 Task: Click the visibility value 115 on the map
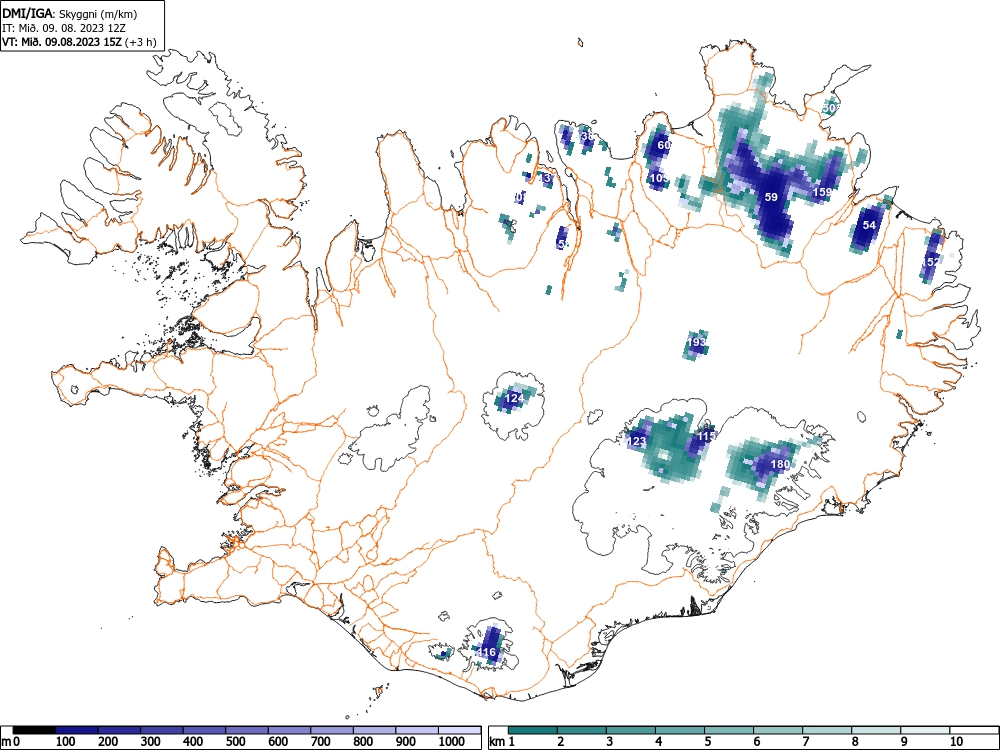point(707,436)
